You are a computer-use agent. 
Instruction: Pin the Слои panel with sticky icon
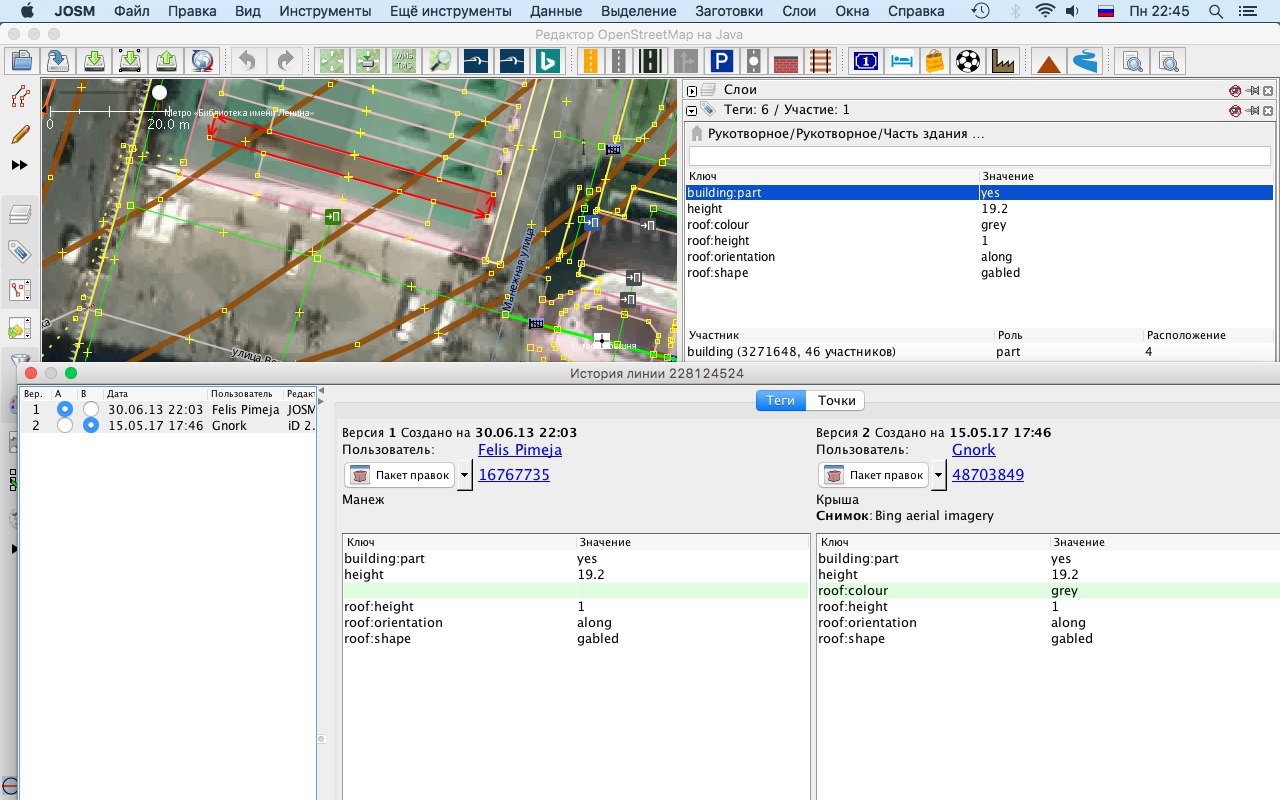[x=1251, y=90]
